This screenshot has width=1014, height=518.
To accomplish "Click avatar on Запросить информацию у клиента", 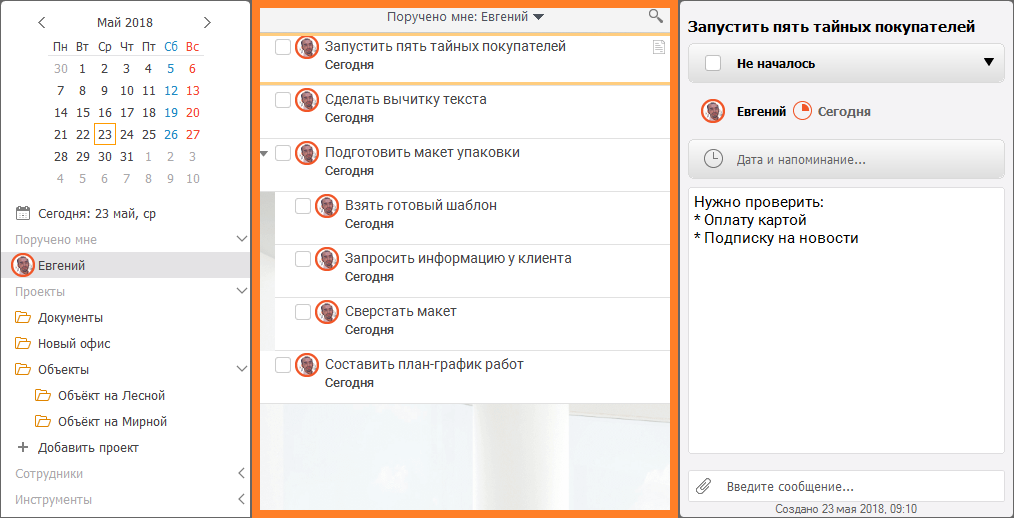I will pyautogui.click(x=327, y=259).
